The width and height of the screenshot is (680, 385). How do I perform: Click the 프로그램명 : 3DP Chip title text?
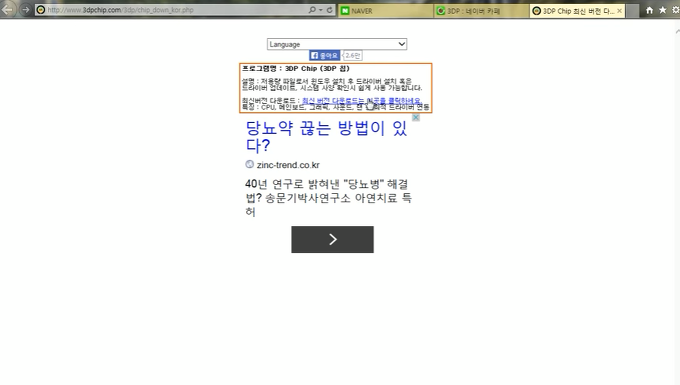[296, 69]
